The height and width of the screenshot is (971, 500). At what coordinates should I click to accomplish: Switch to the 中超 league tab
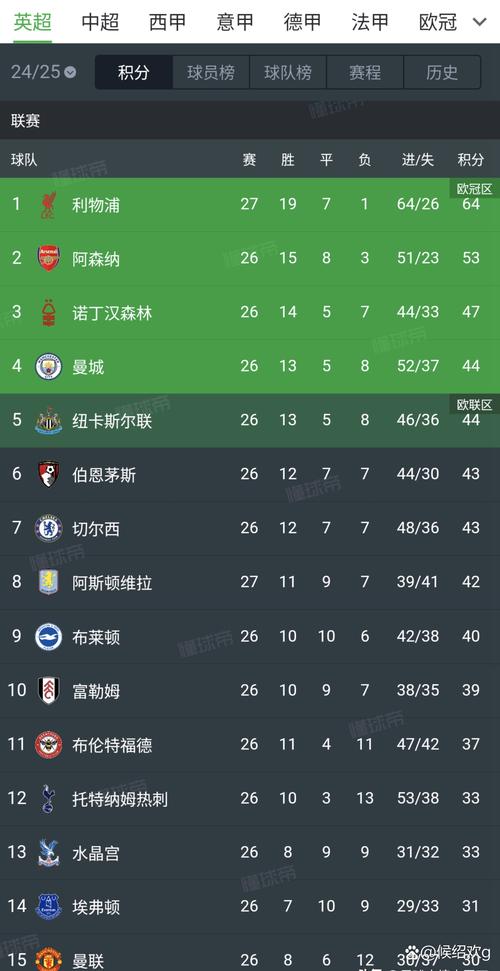[100, 22]
